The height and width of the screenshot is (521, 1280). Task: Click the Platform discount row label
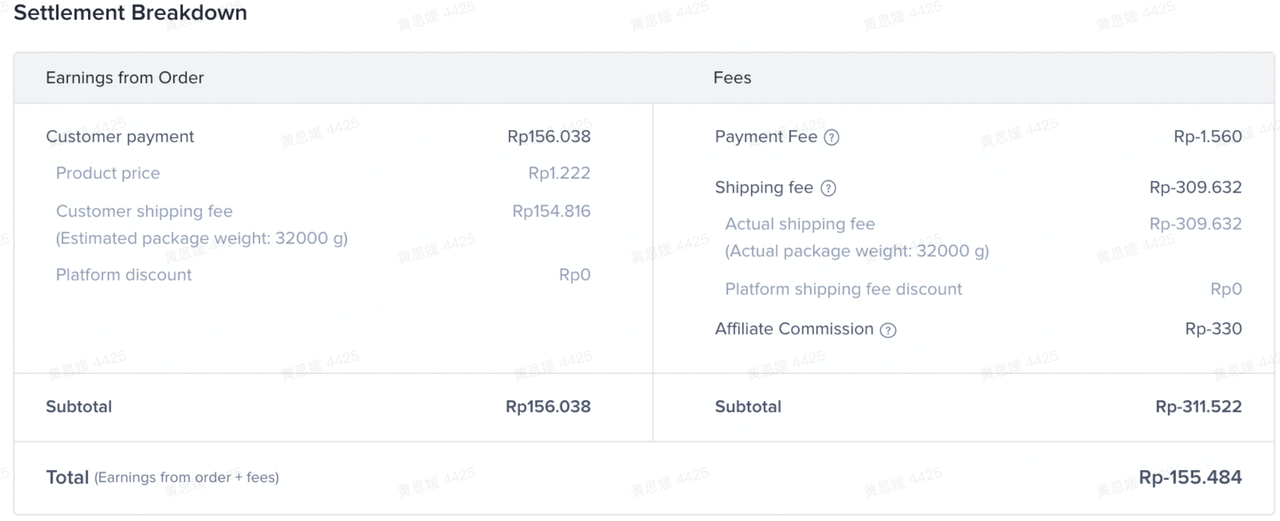(124, 275)
